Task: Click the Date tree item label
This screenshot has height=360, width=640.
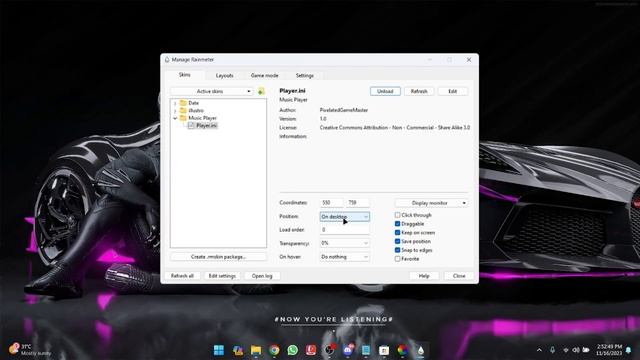Action: pyautogui.click(x=193, y=103)
